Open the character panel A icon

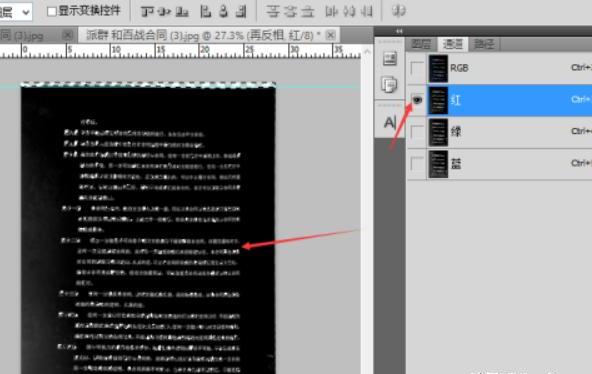tap(390, 122)
